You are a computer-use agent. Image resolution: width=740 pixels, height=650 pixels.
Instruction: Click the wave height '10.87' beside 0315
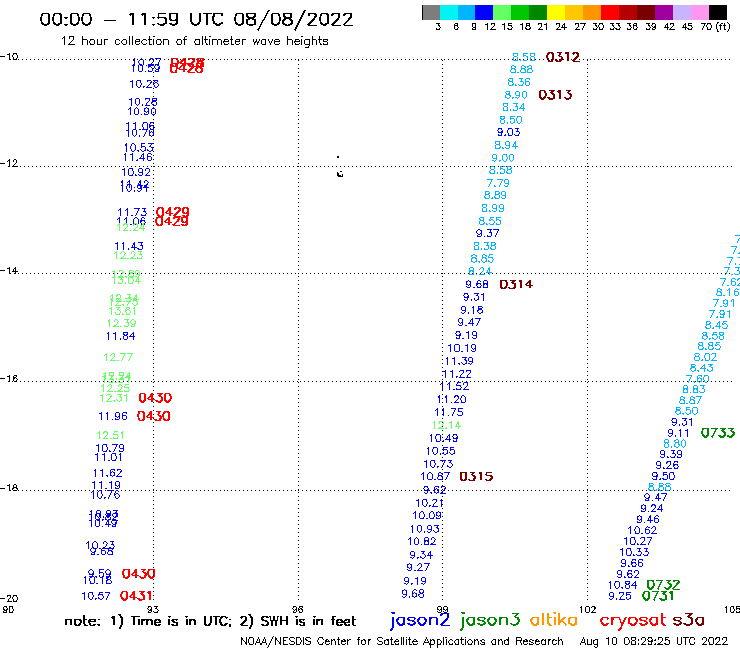[435, 477]
